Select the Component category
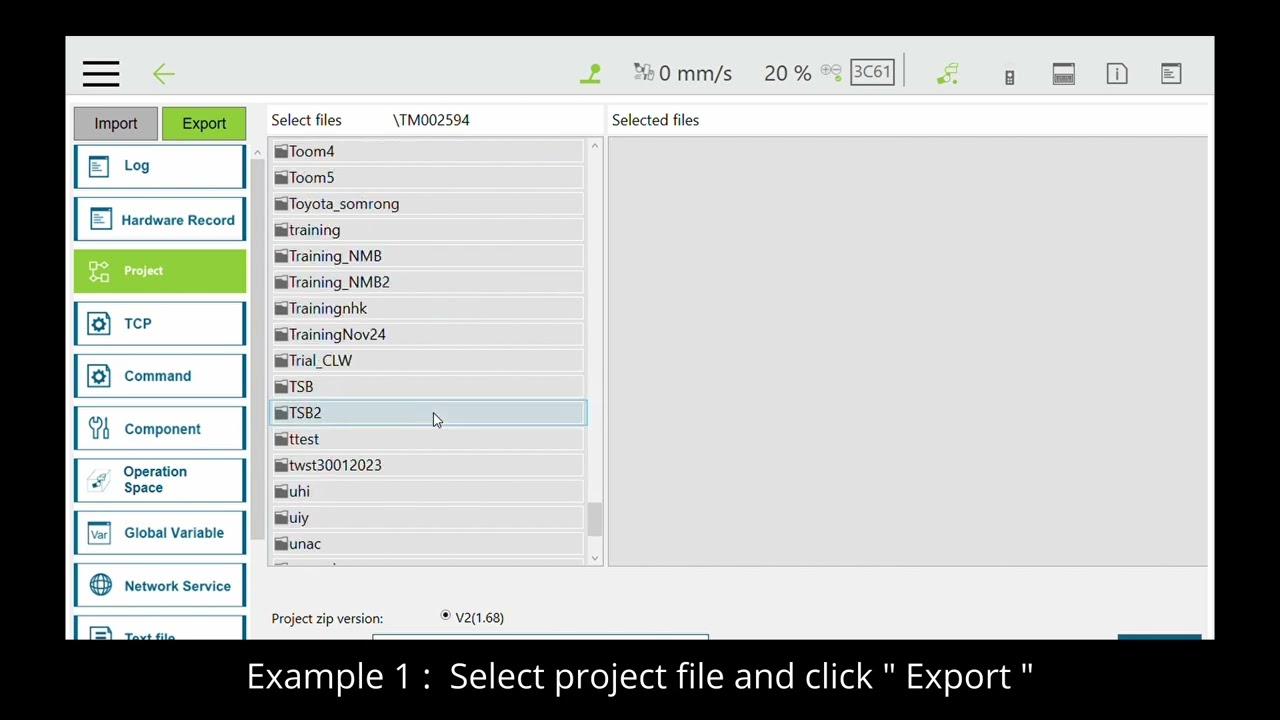Image resolution: width=1280 pixels, height=720 pixels. tap(160, 429)
